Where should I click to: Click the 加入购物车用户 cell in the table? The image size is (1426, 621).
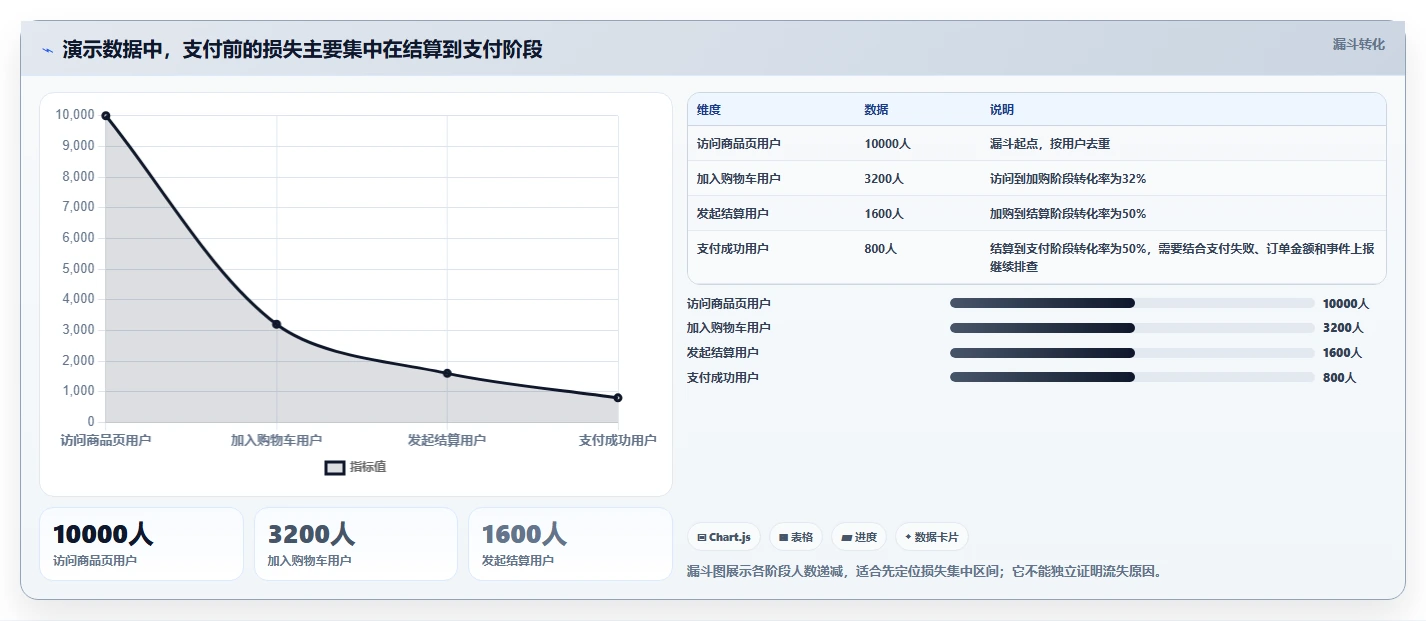739,179
